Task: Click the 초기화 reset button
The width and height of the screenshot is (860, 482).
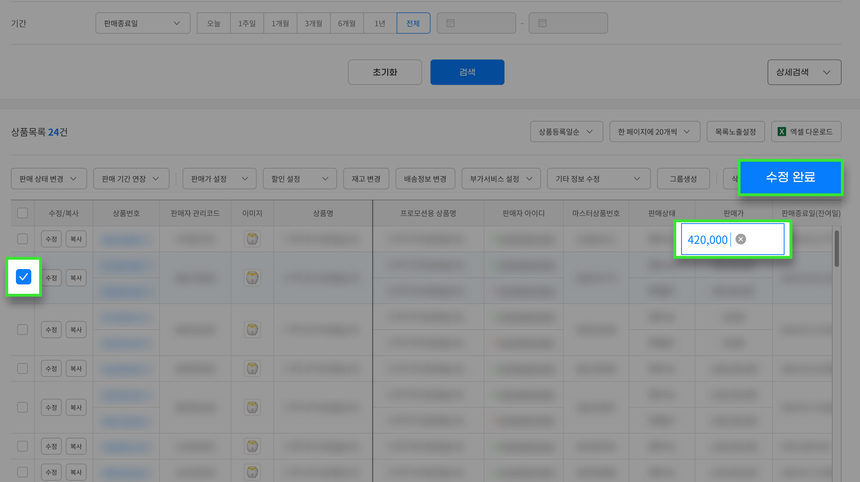Action: click(384, 72)
